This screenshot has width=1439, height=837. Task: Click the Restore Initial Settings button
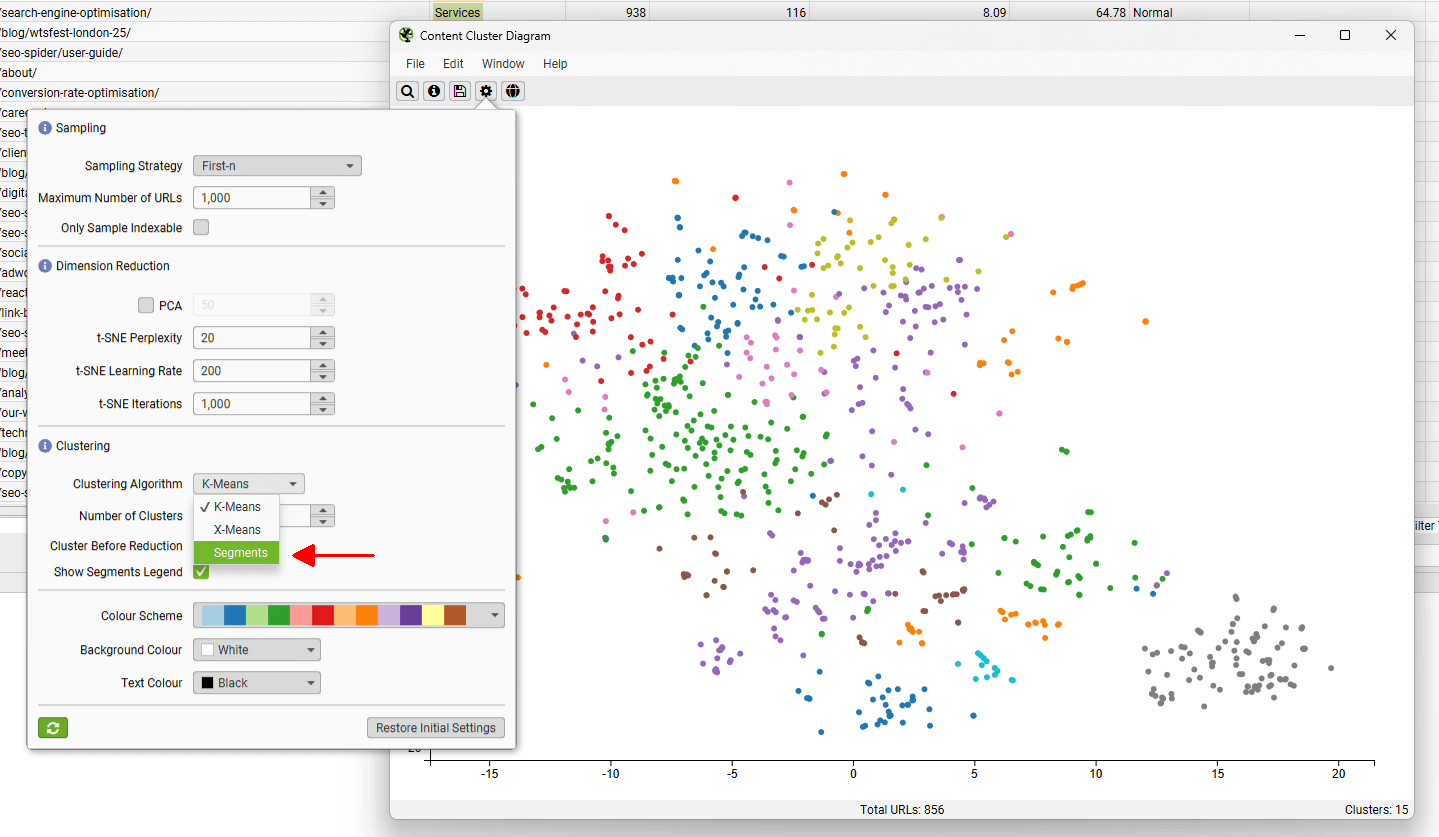pos(435,727)
